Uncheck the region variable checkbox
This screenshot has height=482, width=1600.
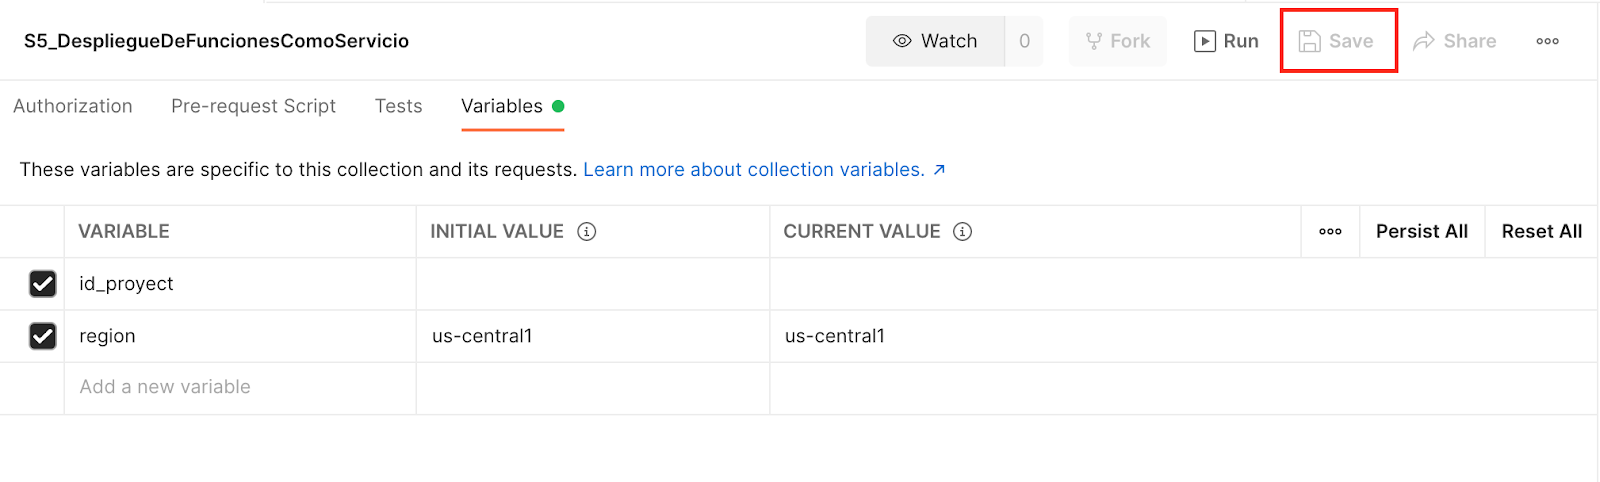[43, 336]
